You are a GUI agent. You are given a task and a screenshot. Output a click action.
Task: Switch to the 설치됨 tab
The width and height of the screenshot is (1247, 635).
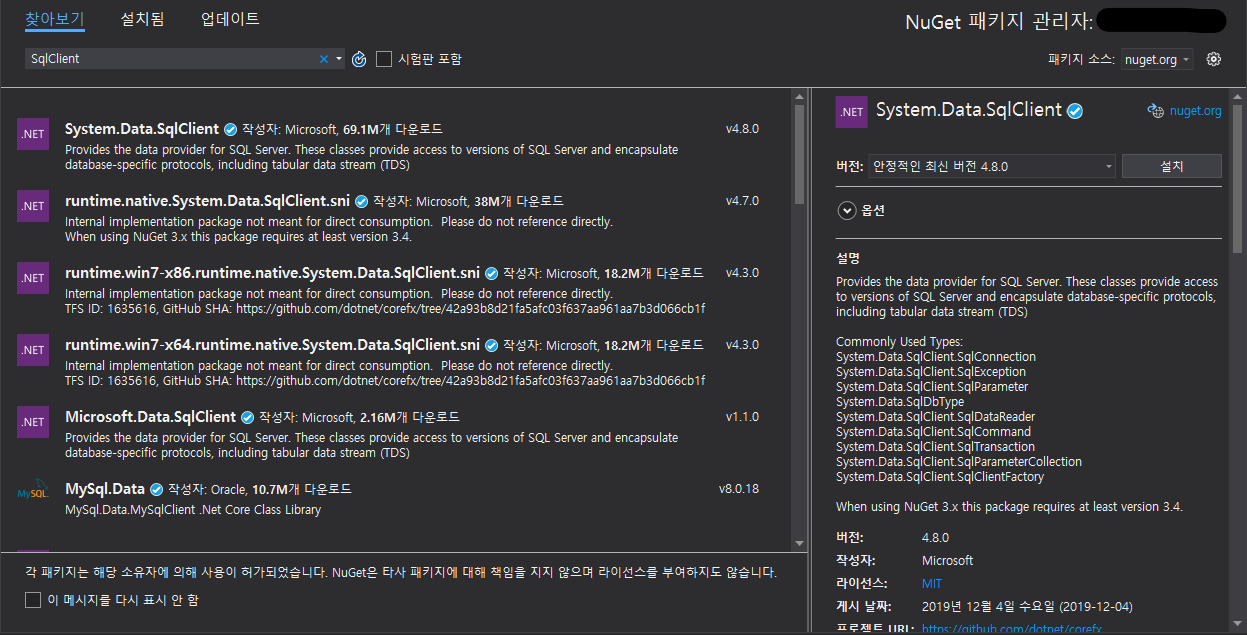tap(143, 19)
